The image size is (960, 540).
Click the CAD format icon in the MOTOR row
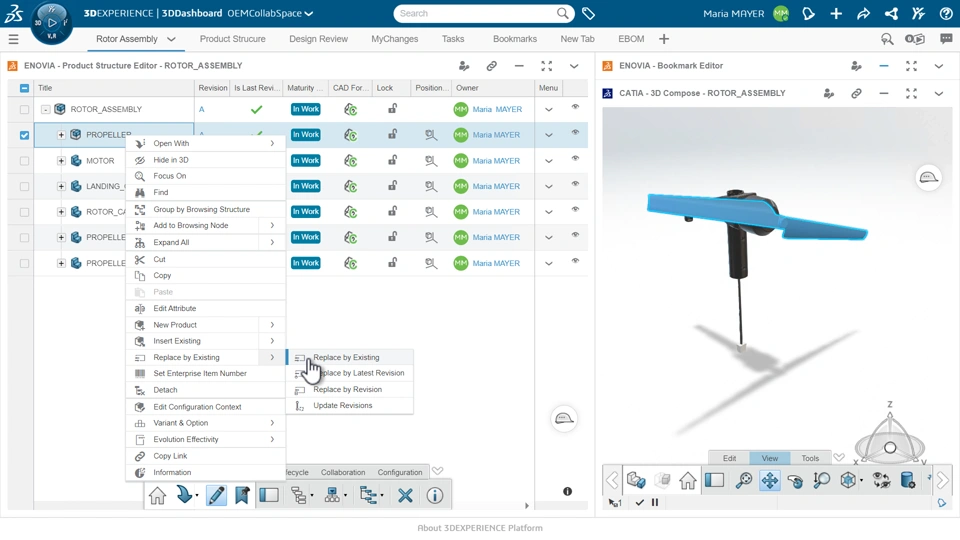[x=350, y=160]
